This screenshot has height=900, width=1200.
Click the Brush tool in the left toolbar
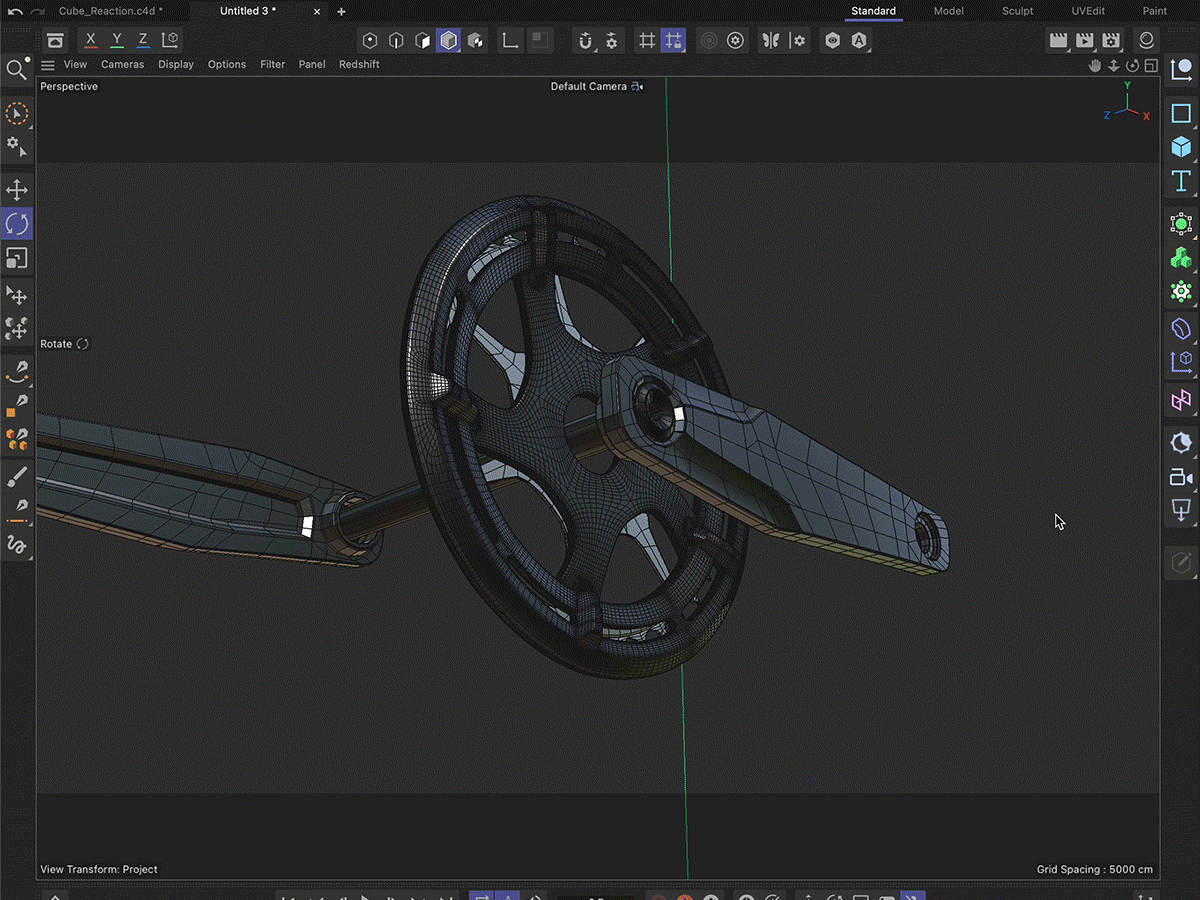coord(17,476)
